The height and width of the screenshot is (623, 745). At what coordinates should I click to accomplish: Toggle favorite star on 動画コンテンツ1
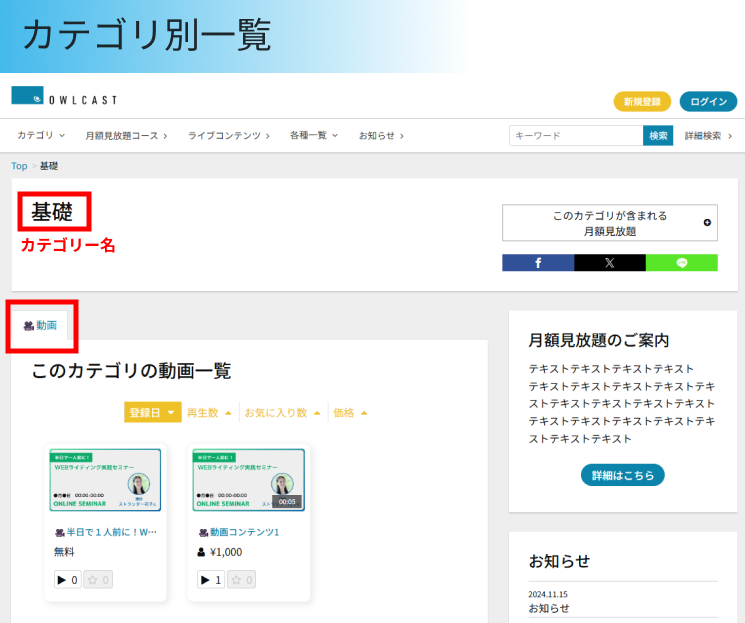tap(238, 580)
